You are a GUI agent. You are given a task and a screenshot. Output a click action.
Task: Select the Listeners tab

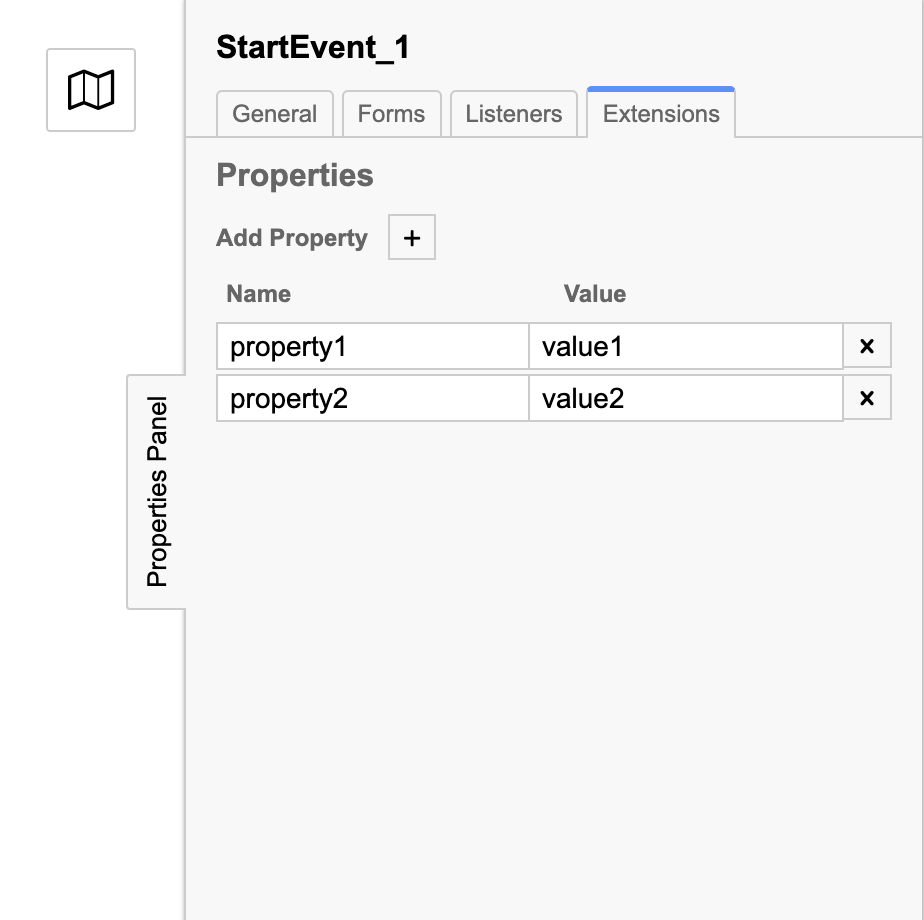click(513, 114)
